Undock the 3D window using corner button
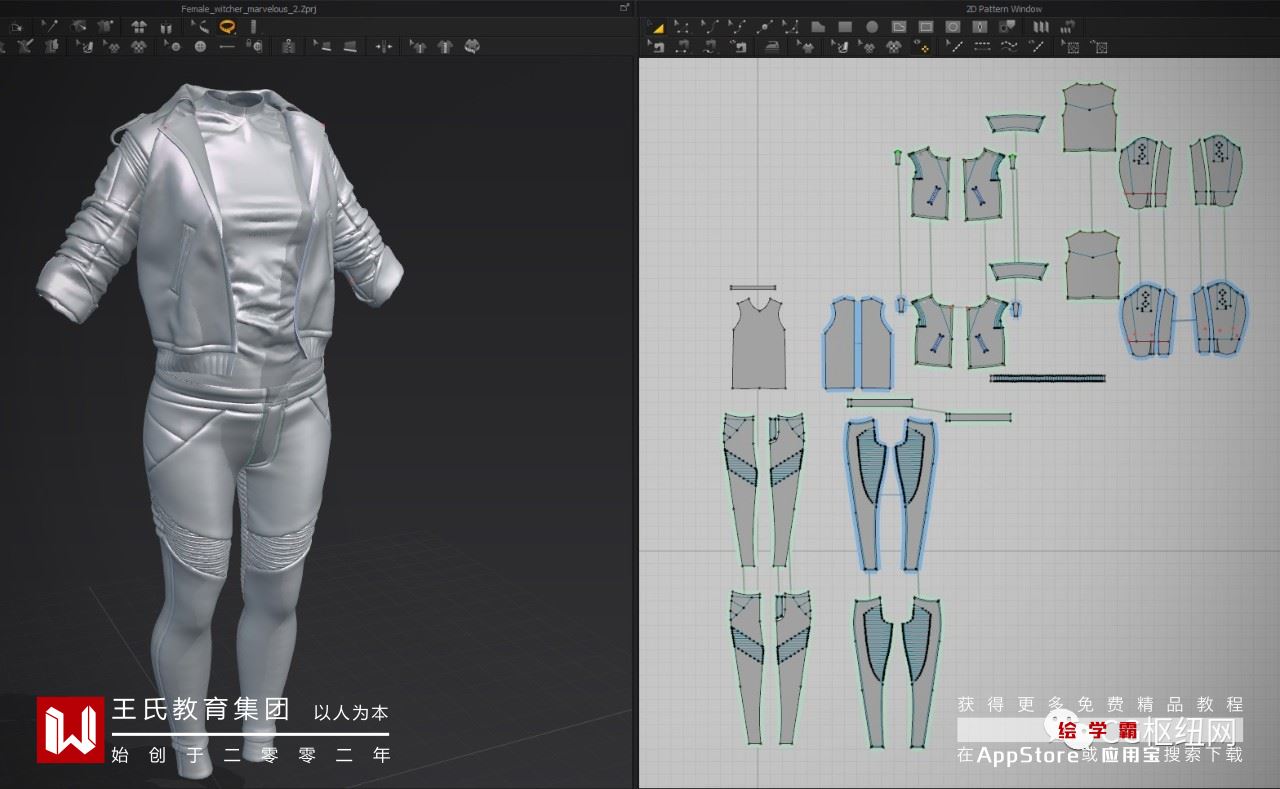The image size is (1280, 789). coord(625,8)
